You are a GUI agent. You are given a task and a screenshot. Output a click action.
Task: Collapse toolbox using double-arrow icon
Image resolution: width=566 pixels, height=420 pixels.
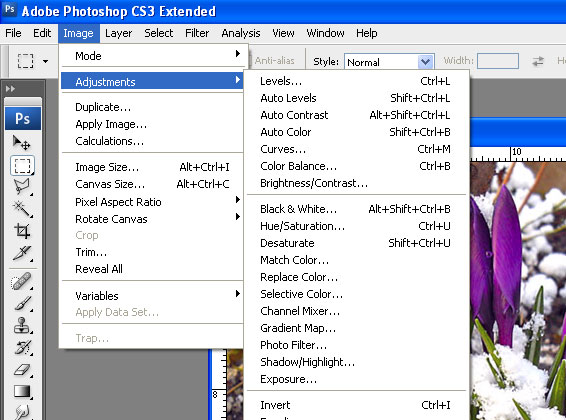pyautogui.click(x=10, y=88)
